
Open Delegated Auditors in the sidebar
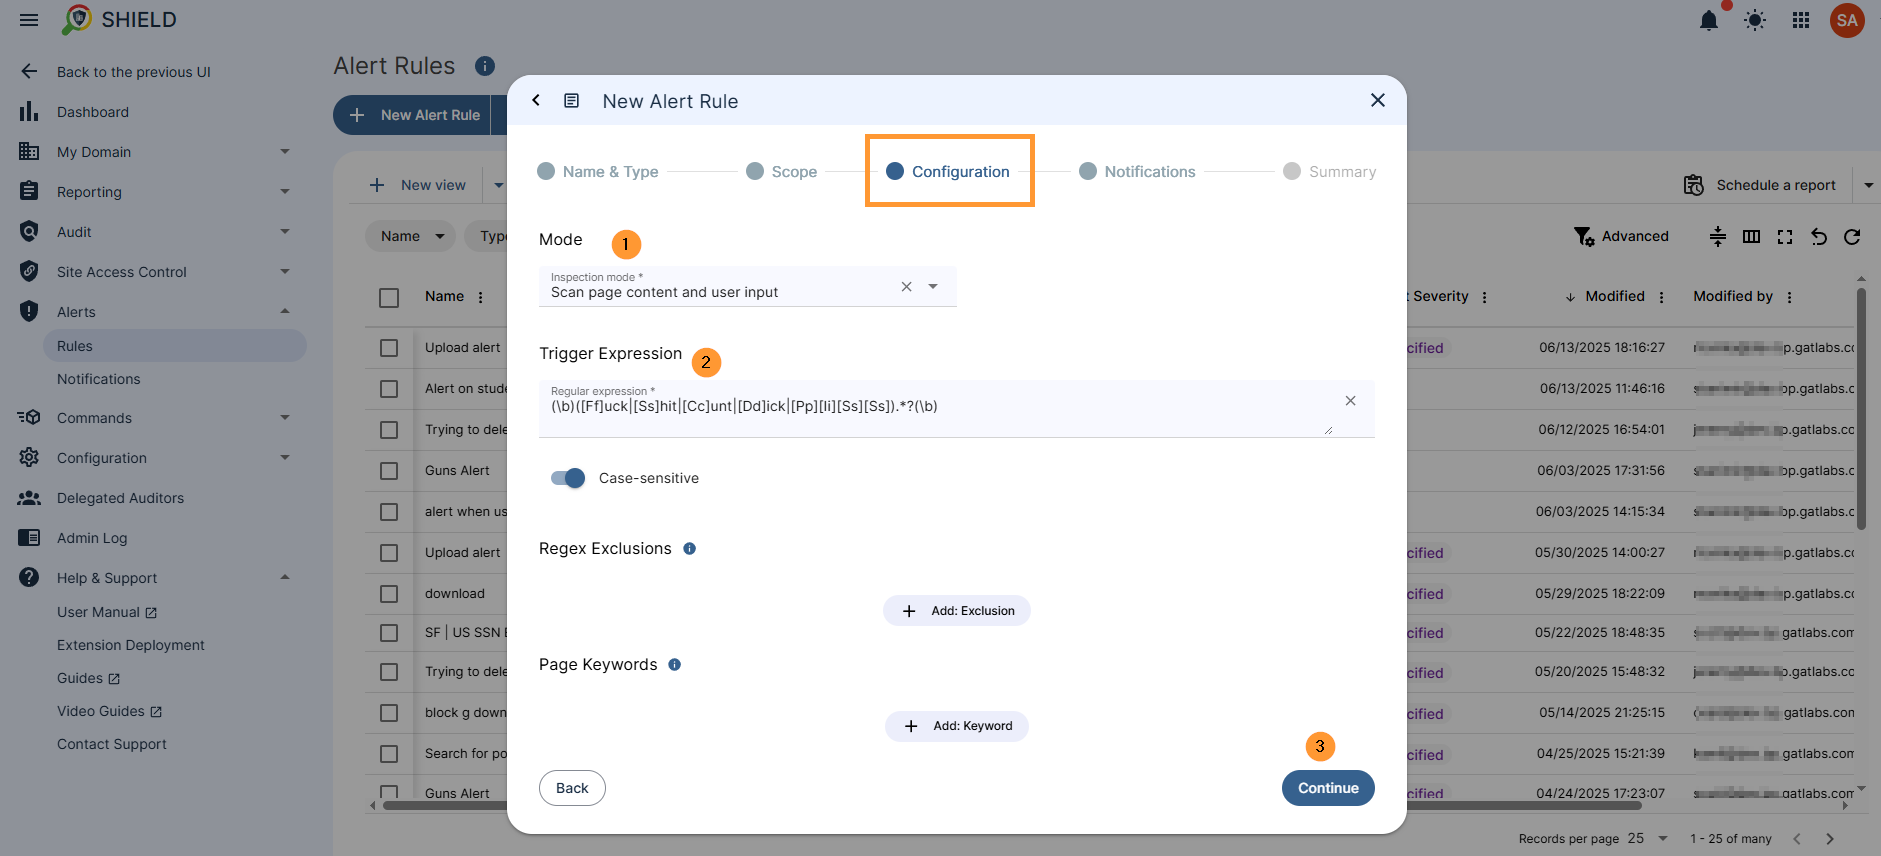[x=120, y=498]
